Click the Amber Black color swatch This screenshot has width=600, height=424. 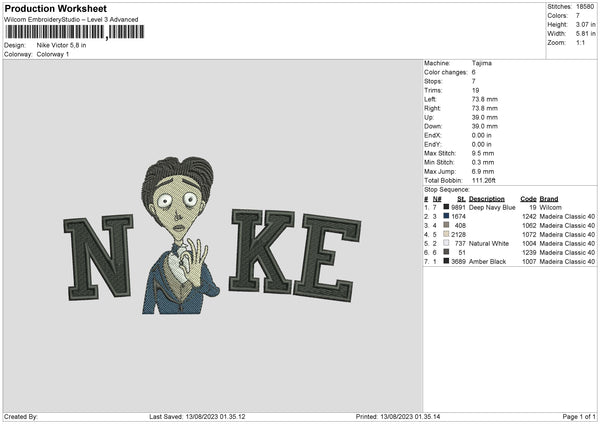446,261
